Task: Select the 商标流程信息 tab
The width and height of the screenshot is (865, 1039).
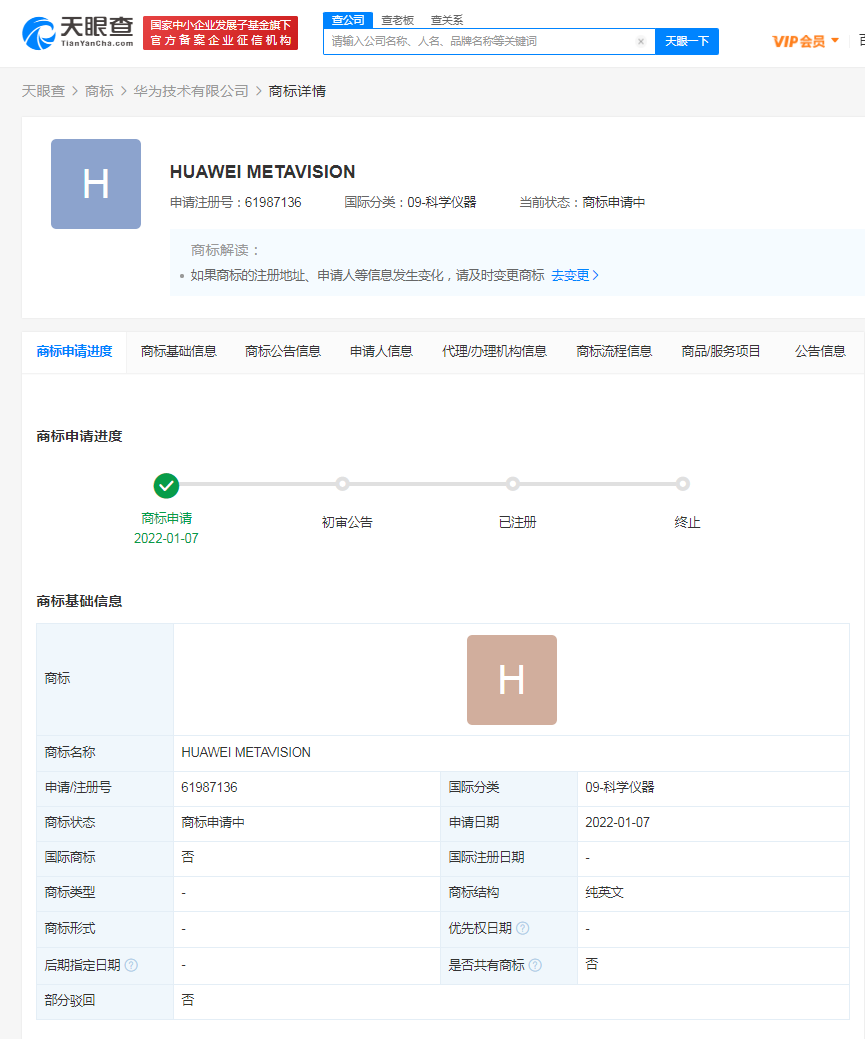Action: click(614, 352)
